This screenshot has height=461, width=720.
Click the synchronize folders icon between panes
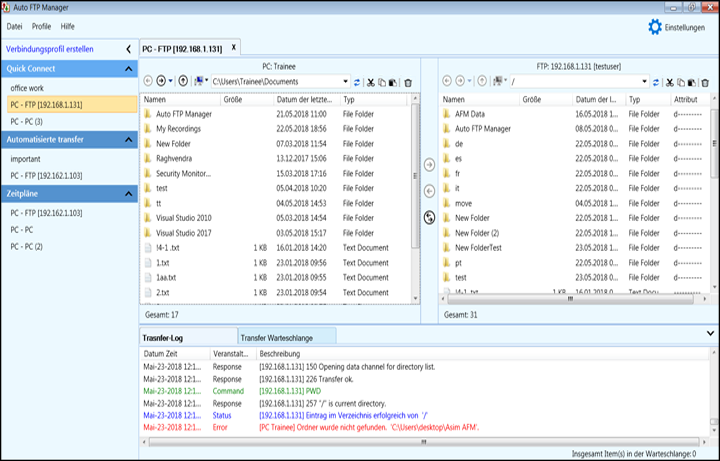pyautogui.click(x=429, y=218)
